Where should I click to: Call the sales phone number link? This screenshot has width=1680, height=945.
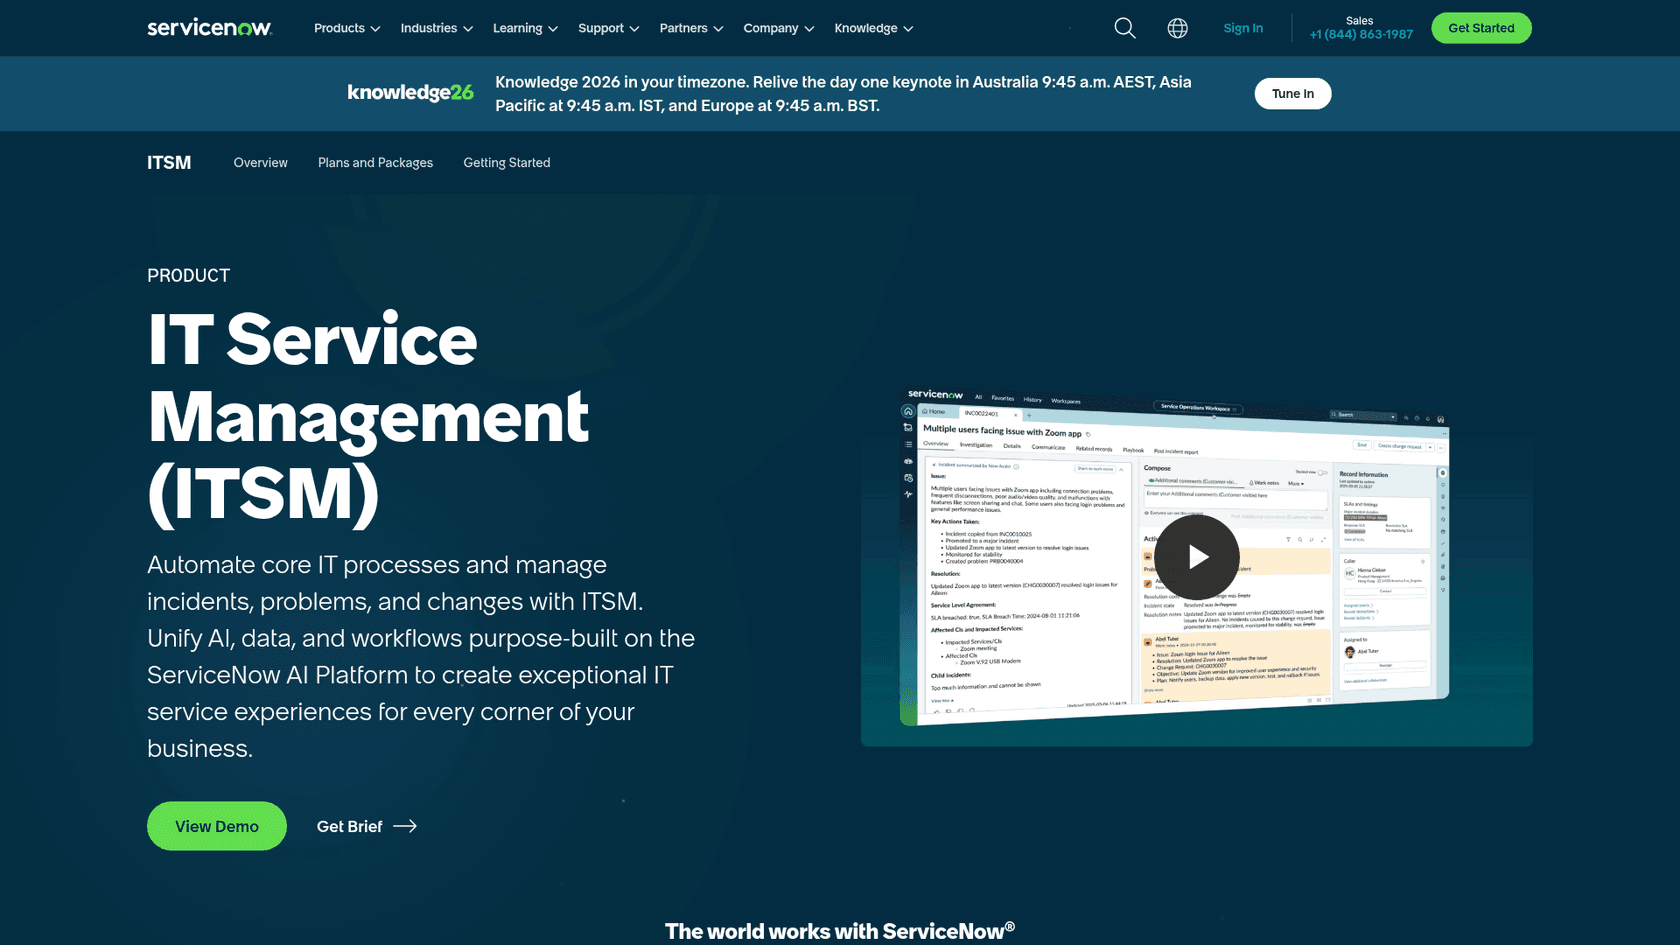(1361, 34)
